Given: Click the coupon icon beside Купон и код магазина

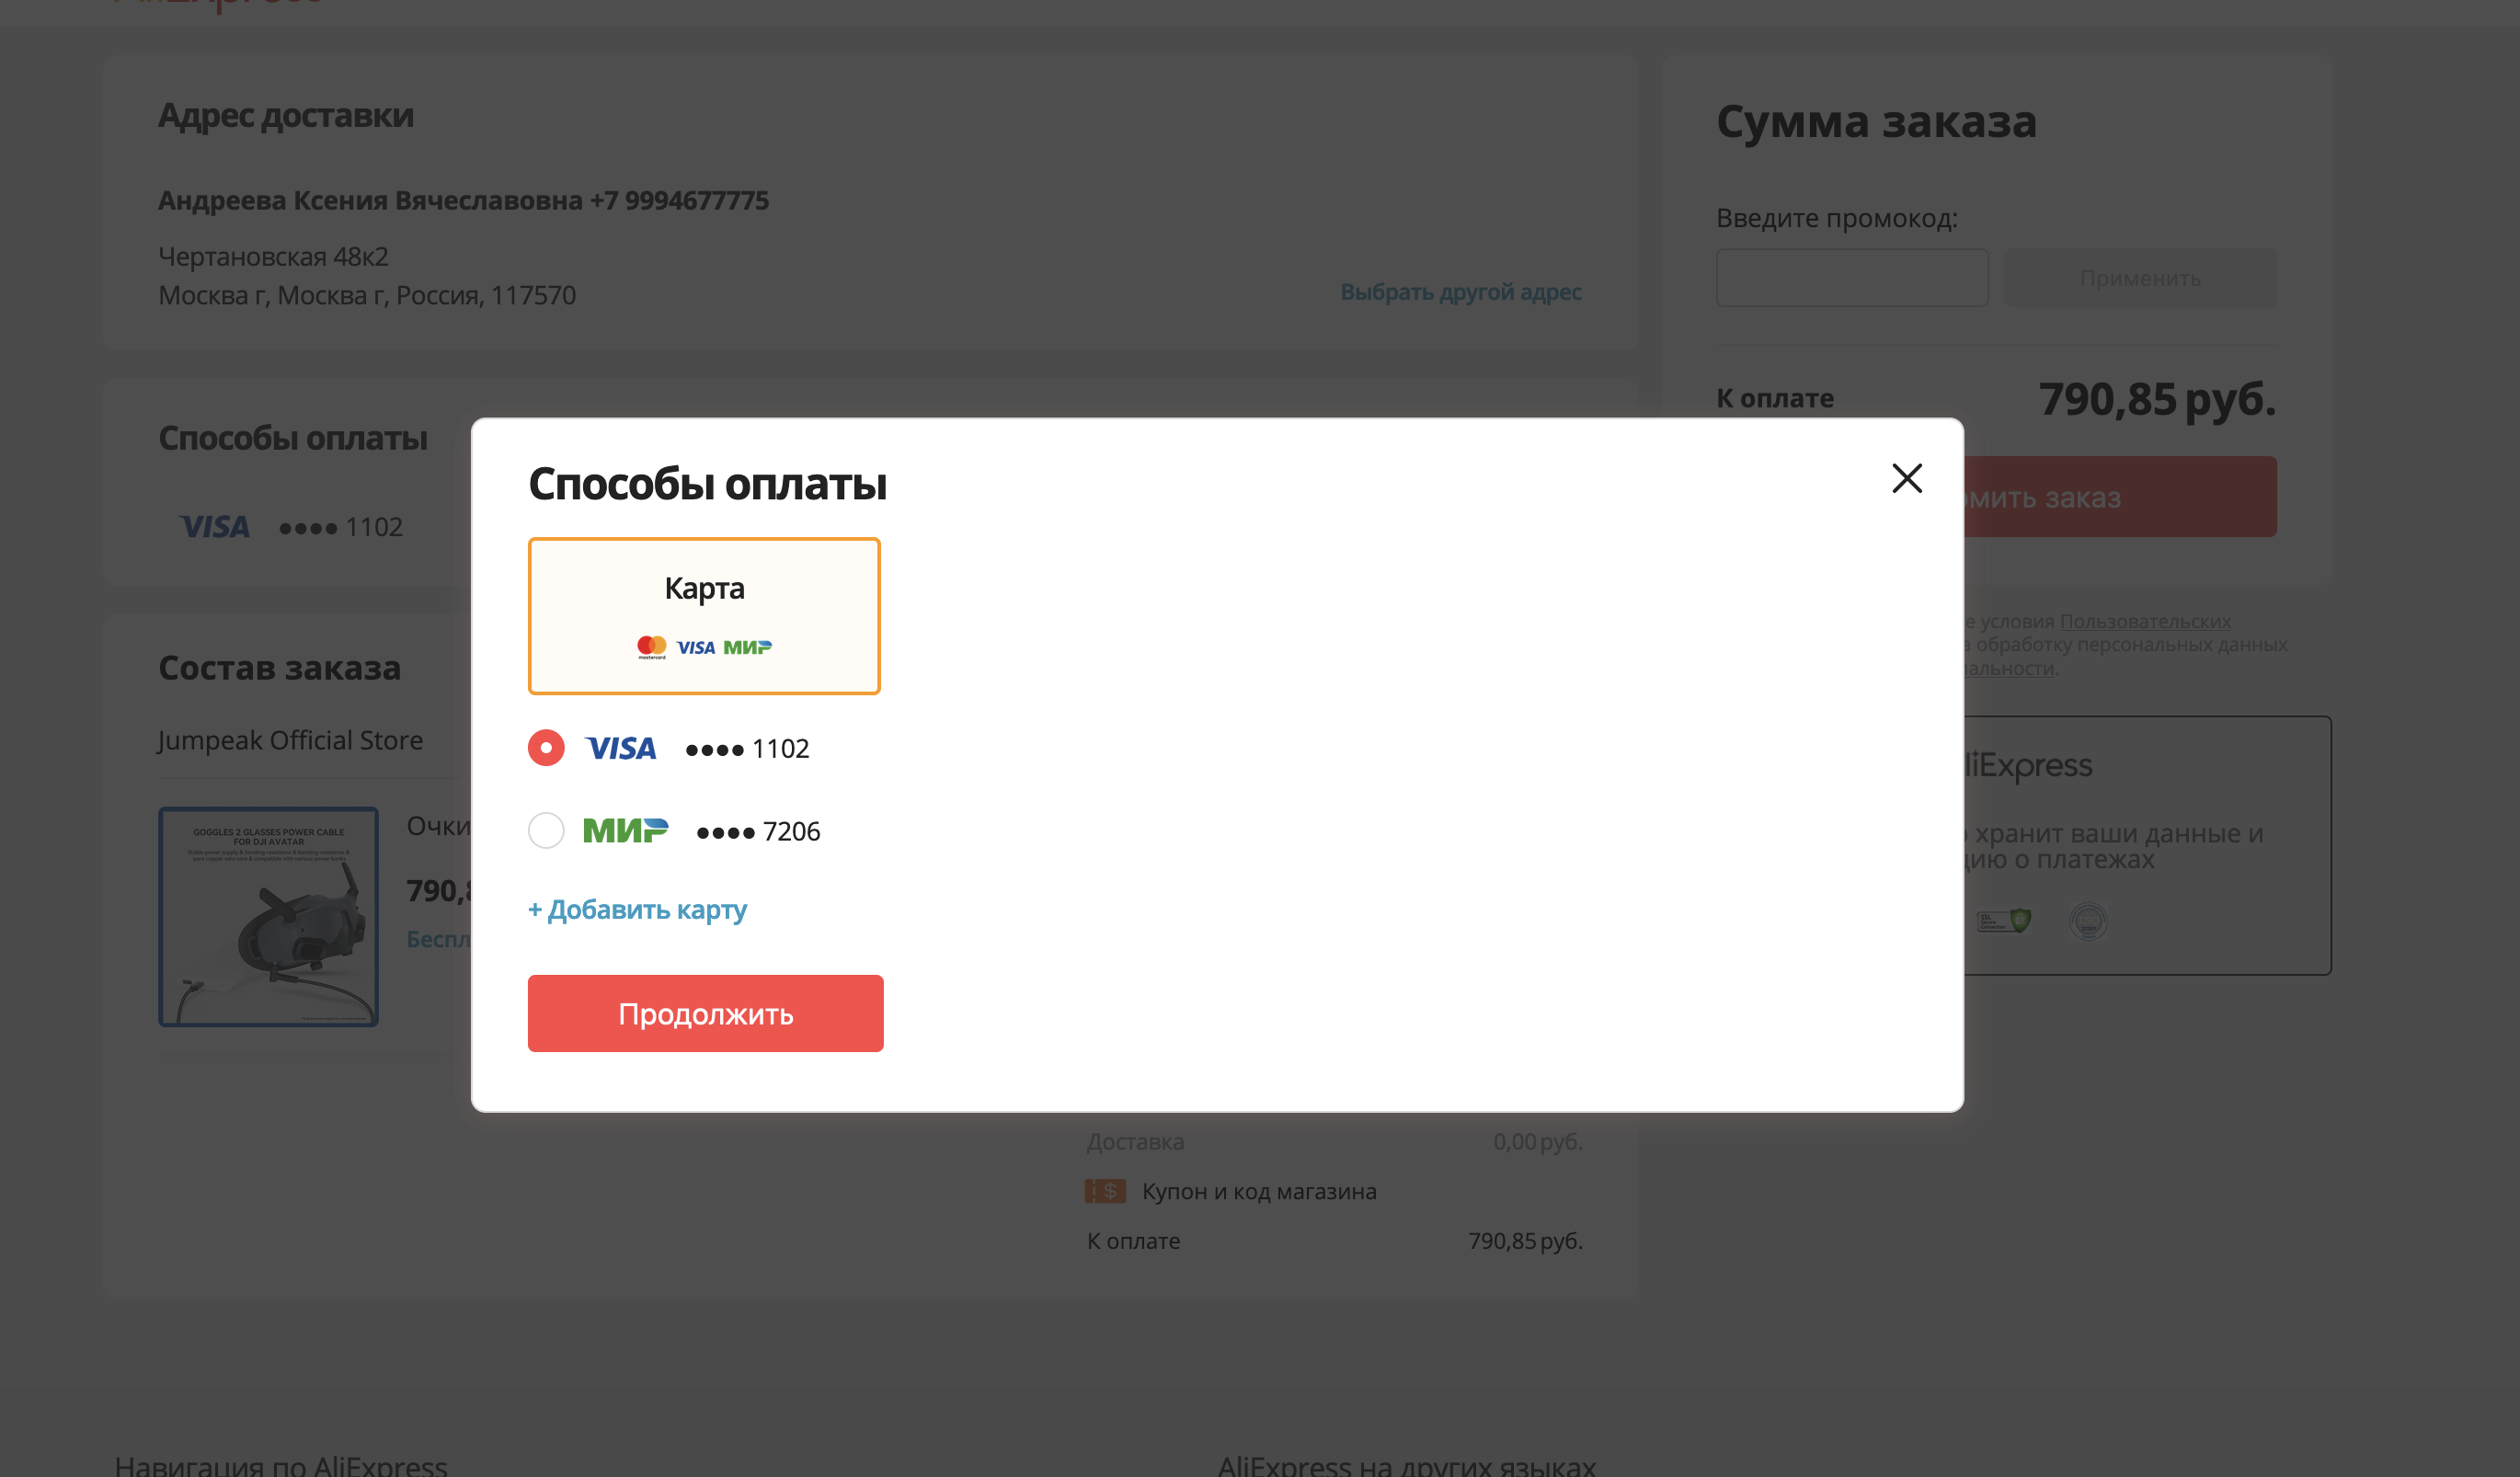Looking at the screenshot, I should pos(1105,1191).
